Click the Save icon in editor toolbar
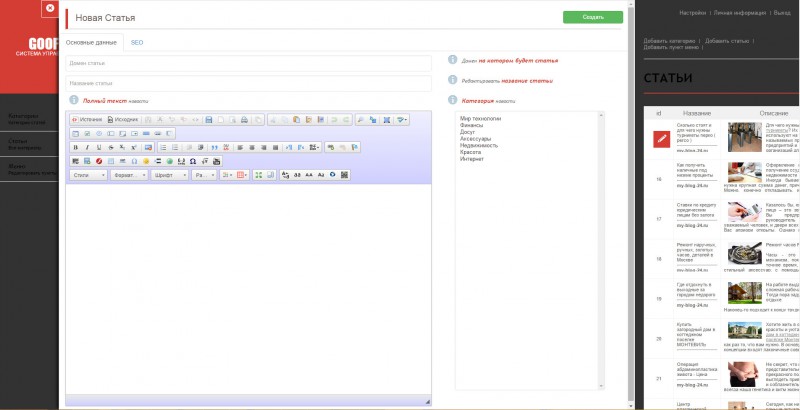The width and height of the screenshot is (800, 410). point(209,120)
